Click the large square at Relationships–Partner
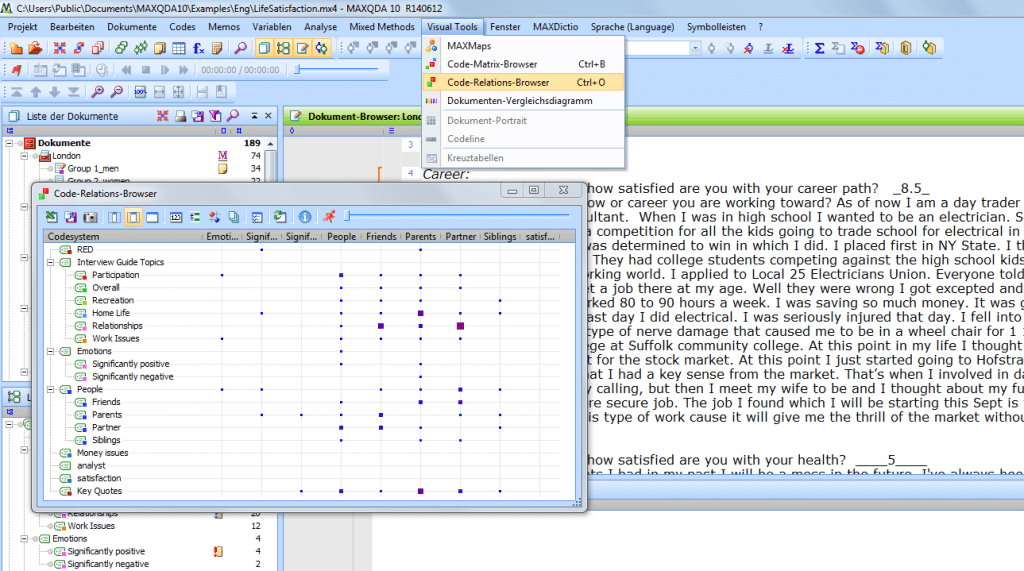The image size is (1024, 571). 460,326
